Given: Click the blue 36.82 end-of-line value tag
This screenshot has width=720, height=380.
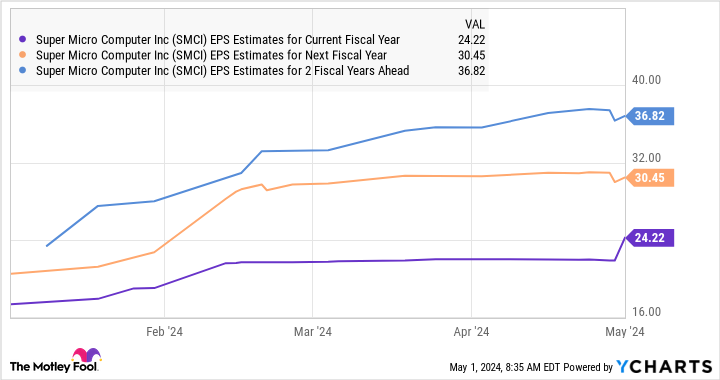Looking at the screenshot, I should tap(650, 116).
